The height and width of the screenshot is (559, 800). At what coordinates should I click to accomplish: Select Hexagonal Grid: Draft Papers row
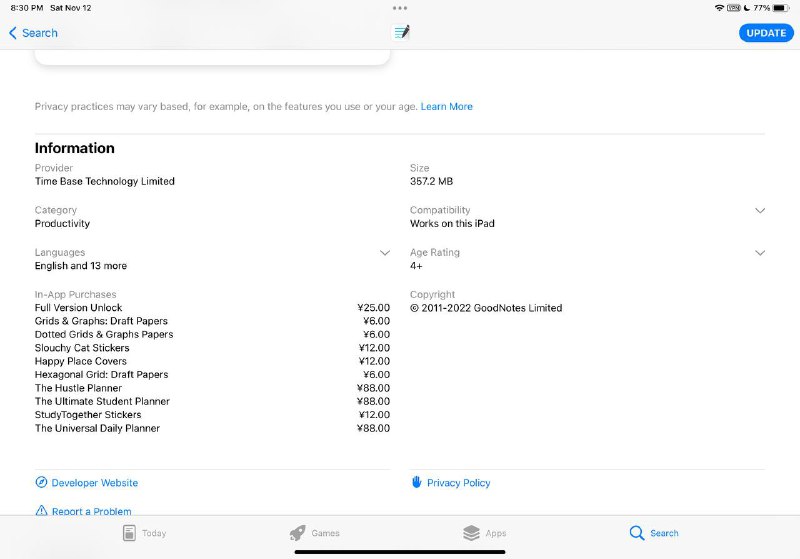point(212,374)
